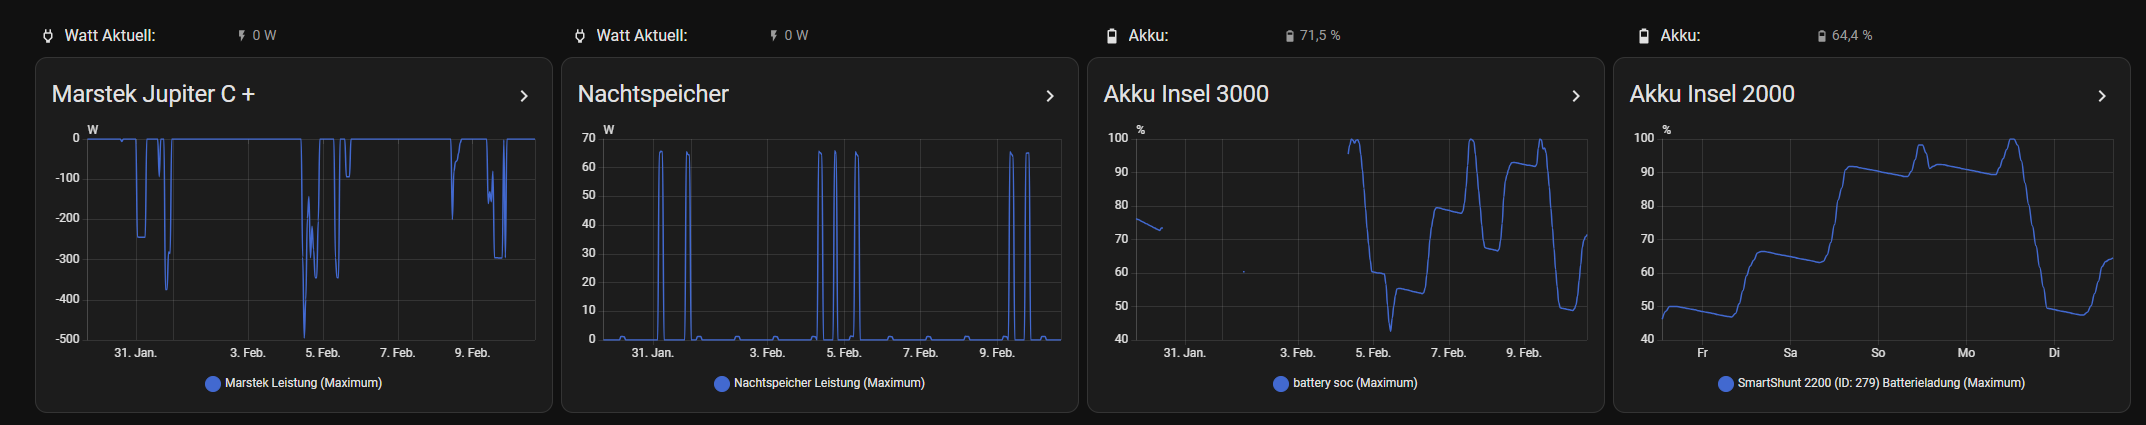The image size is (2146, 425).
Task: Click the flash icon next to second 0 W
Action: (x=774, y=36)
